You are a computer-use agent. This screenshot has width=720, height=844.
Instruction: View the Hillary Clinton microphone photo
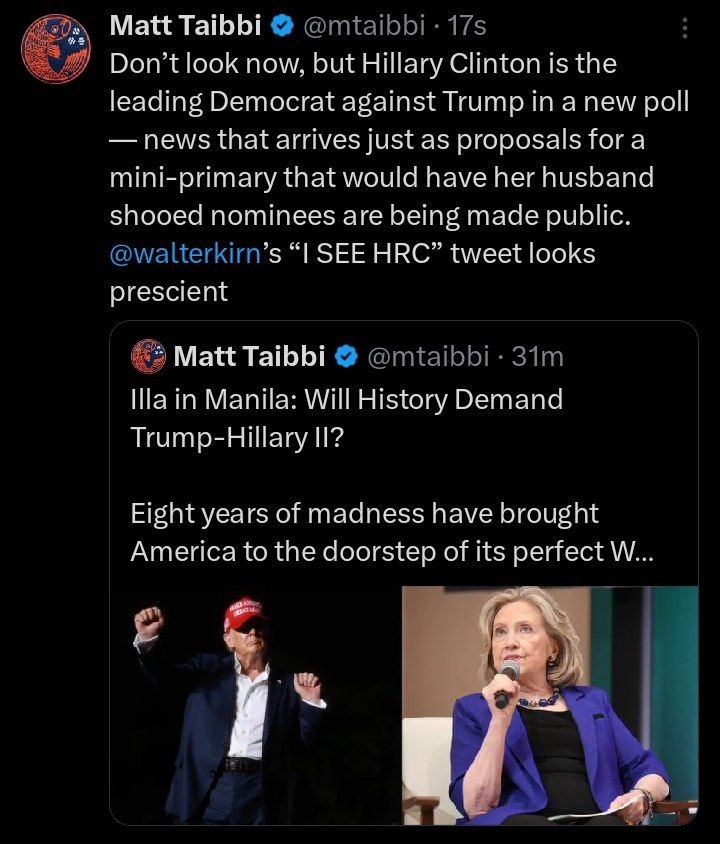point(550,705)
